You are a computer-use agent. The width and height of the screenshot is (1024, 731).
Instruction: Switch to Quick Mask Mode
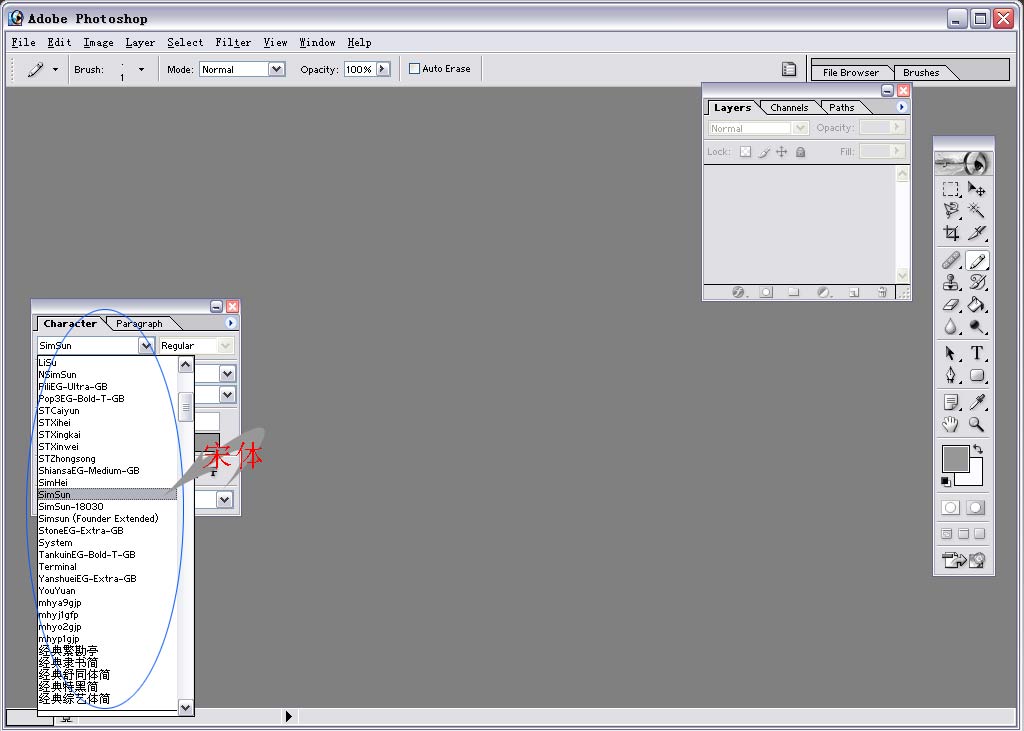[976, 508]
